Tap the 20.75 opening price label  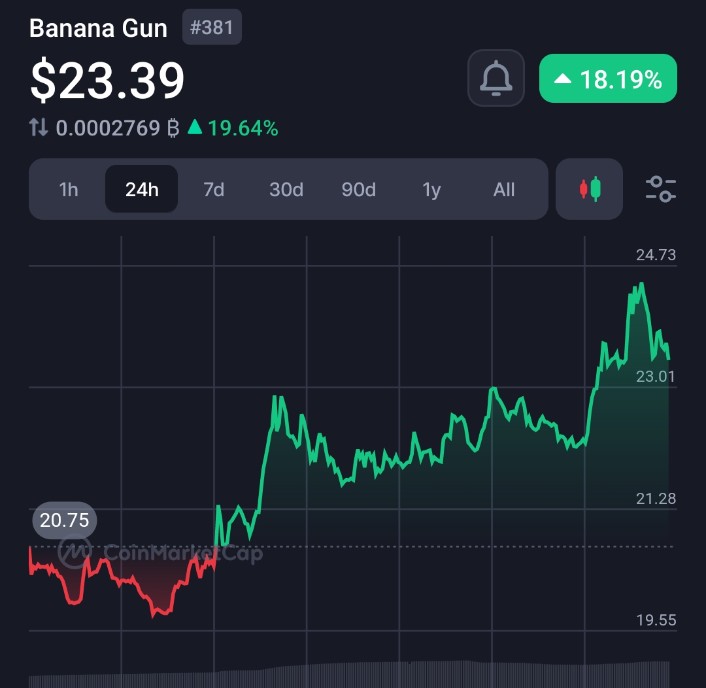pyautogui.click(x=64, y=520)
